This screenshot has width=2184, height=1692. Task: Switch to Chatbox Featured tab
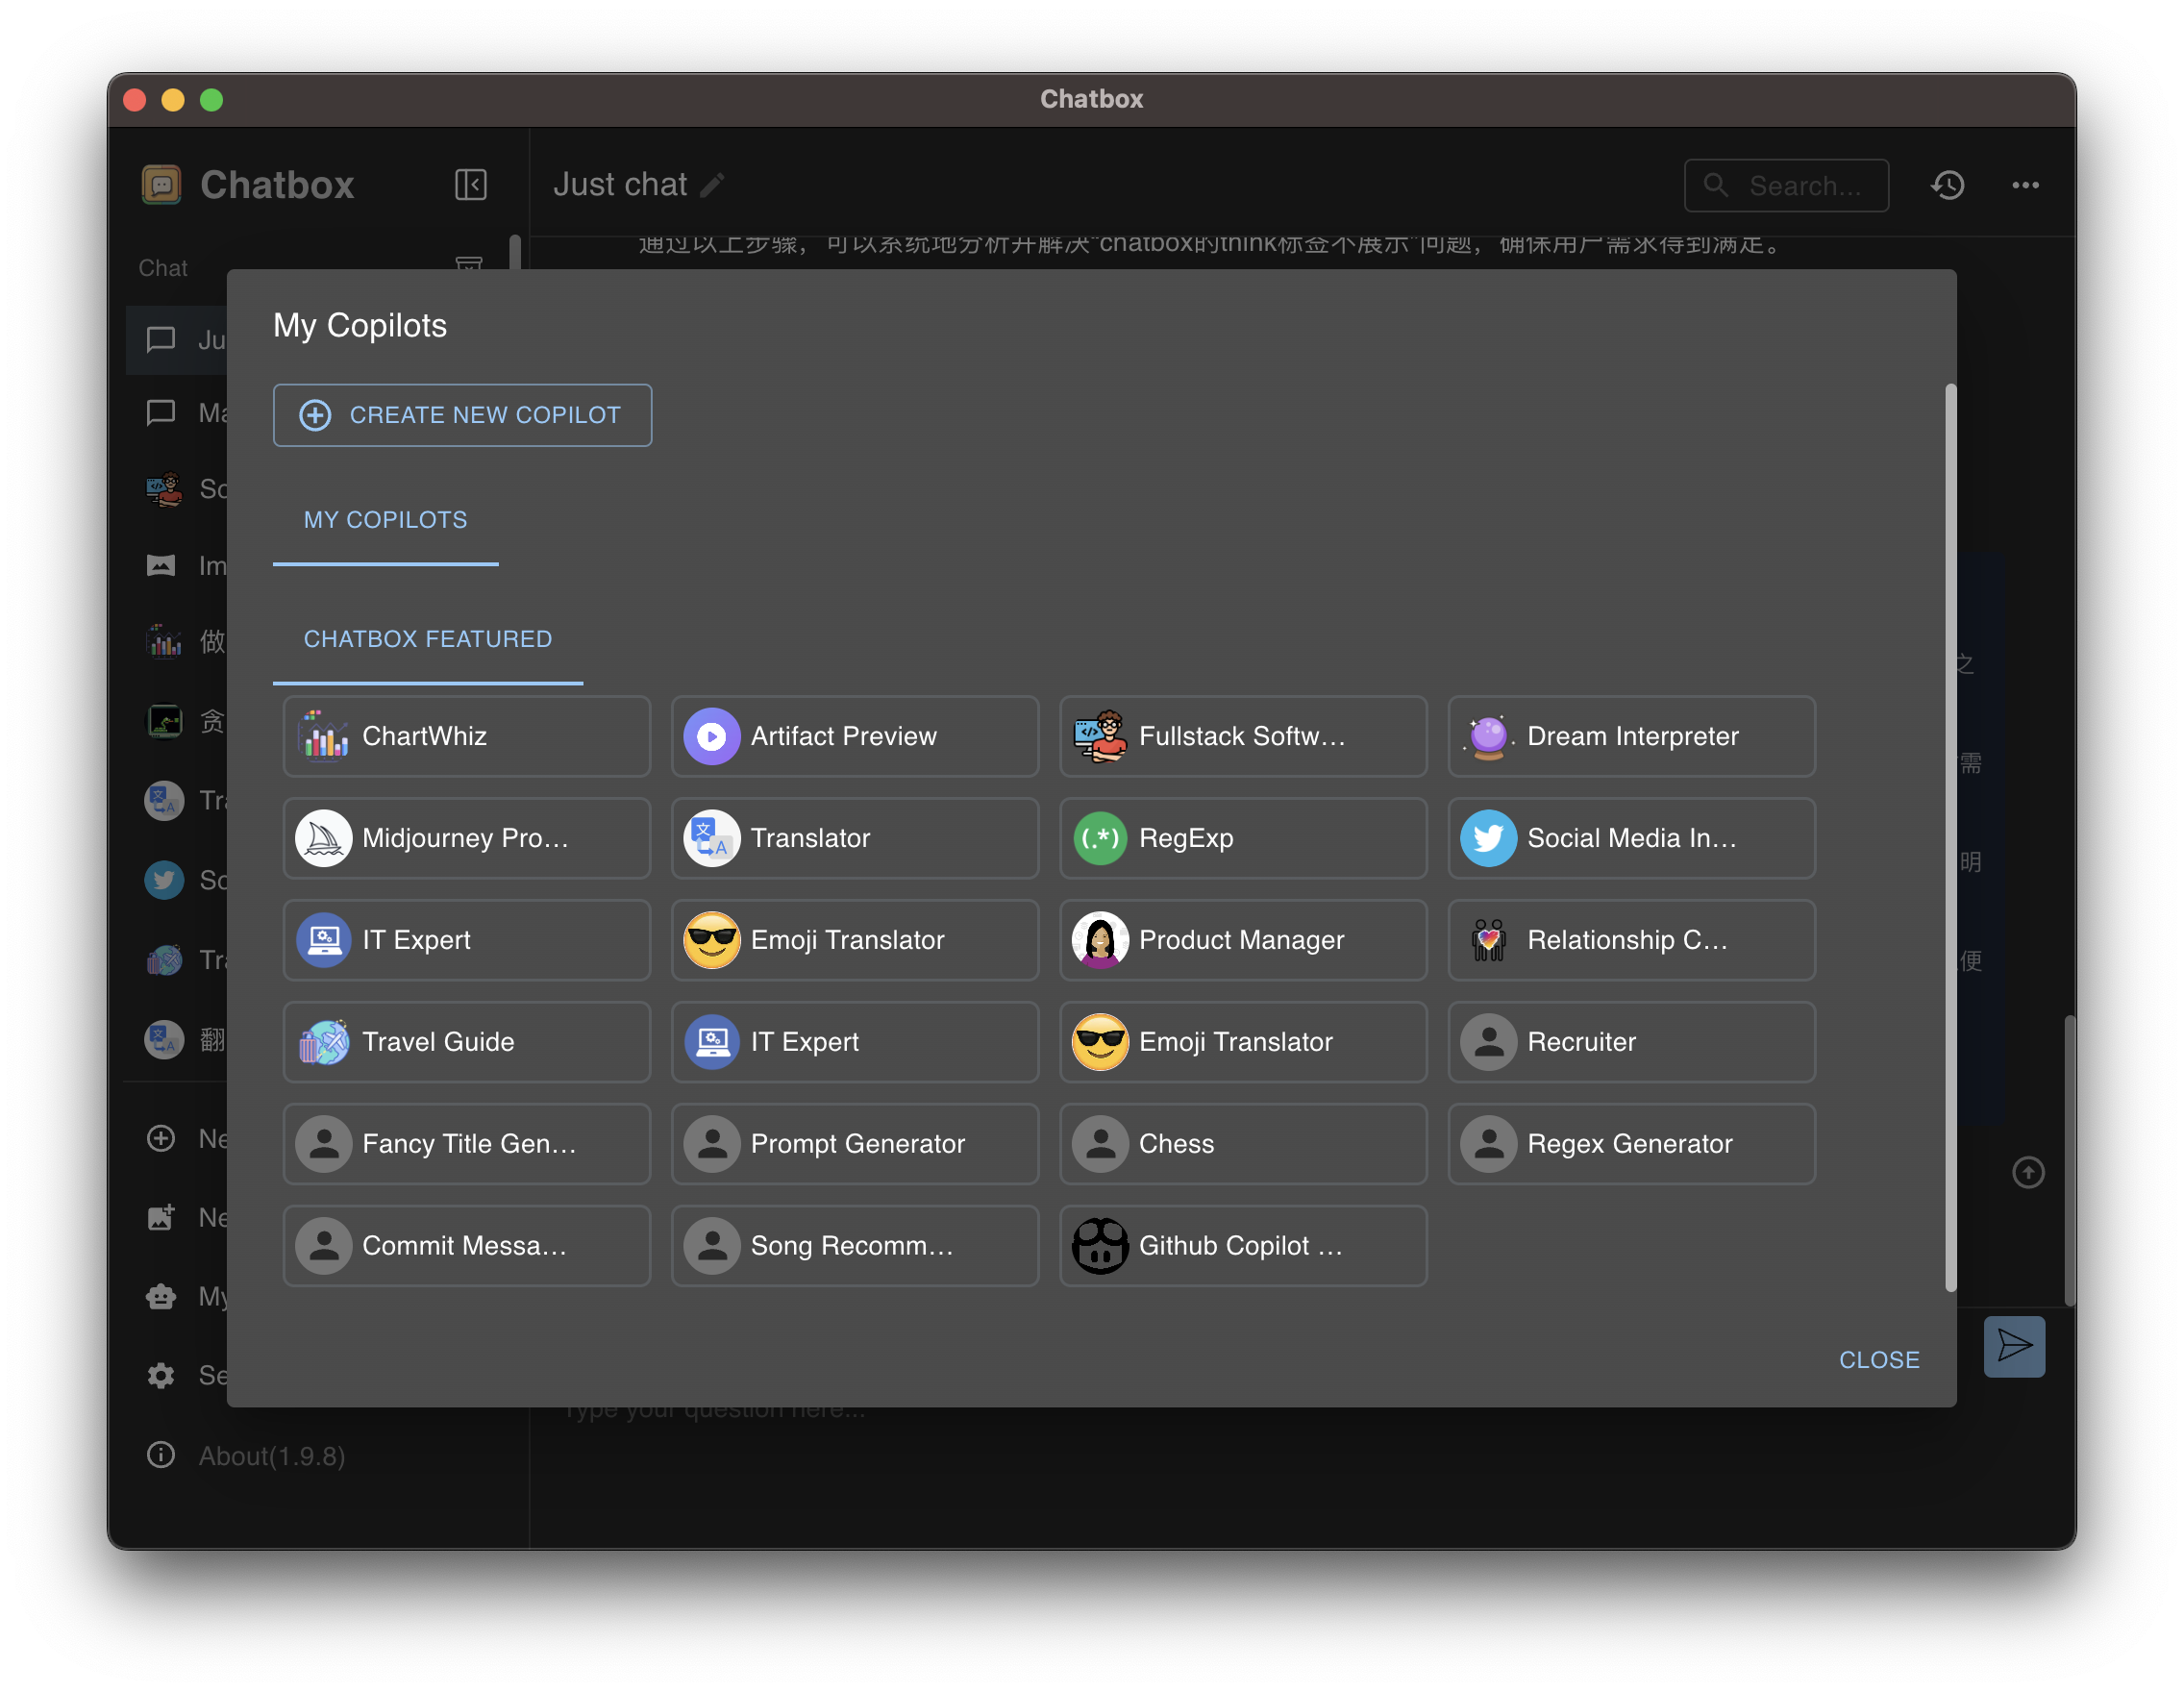(428, 639)
